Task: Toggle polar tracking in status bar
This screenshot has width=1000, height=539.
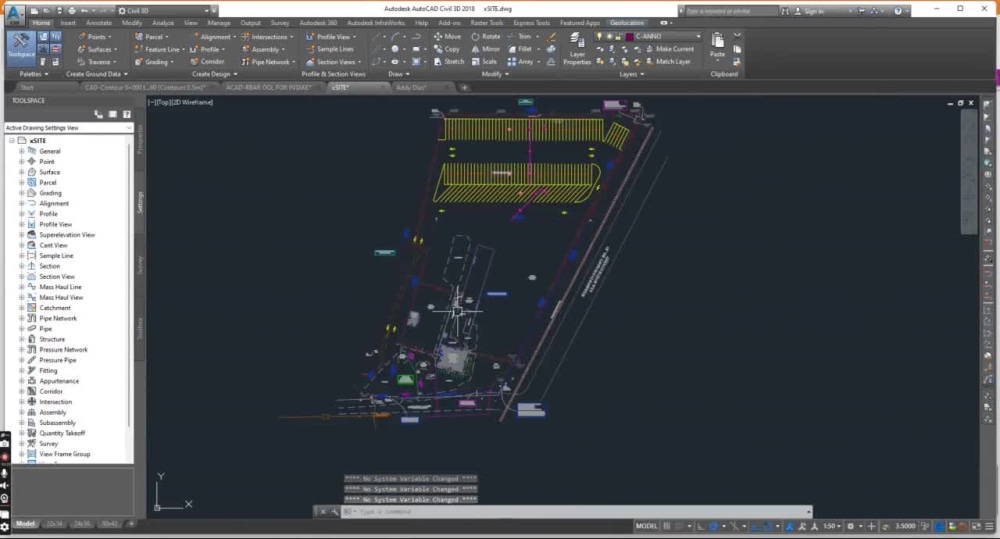Action: click(714, 526)
